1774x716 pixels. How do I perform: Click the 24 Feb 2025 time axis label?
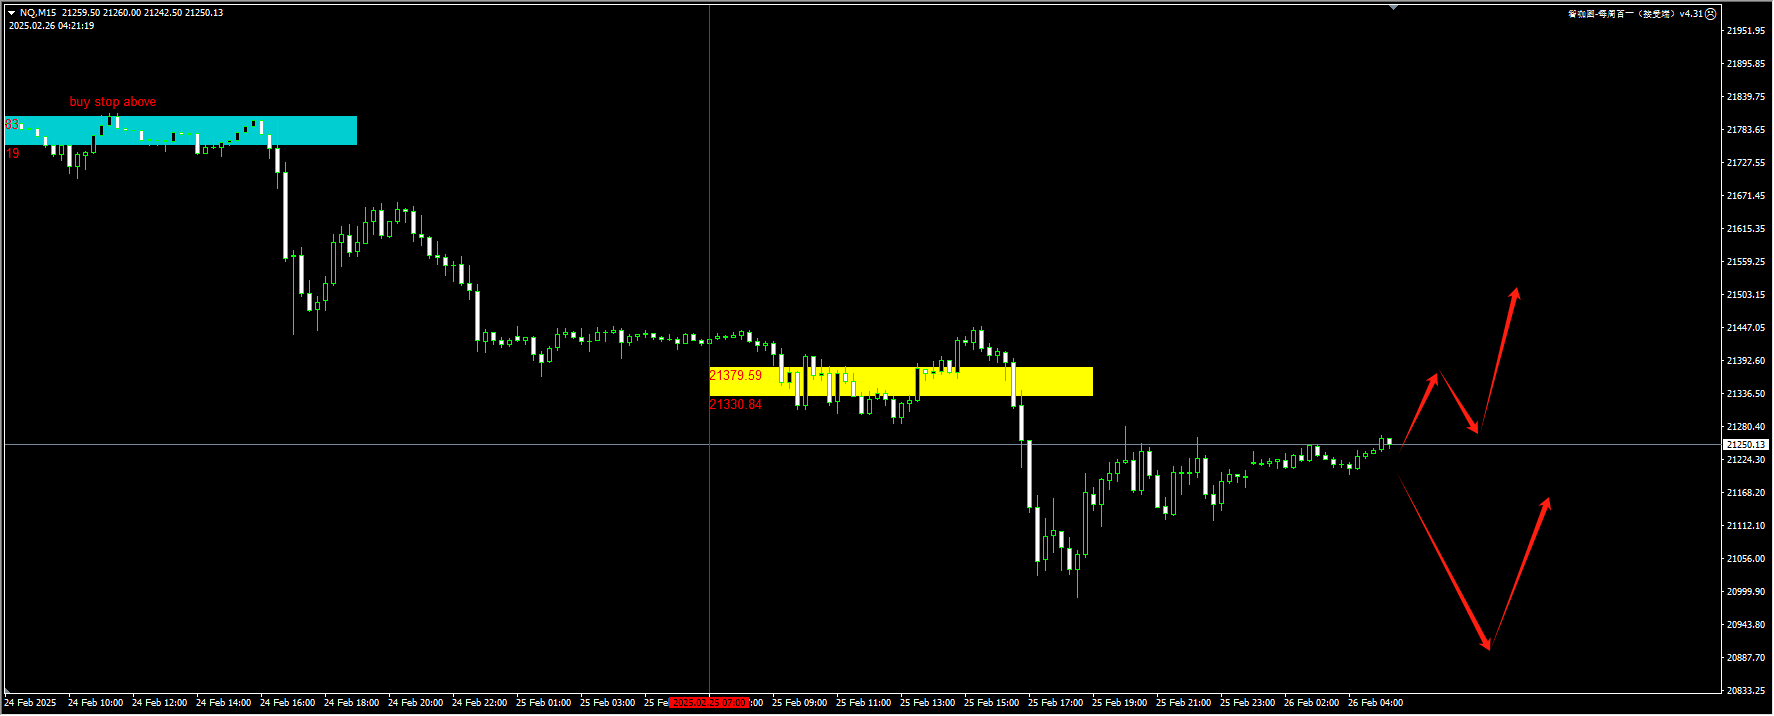(31, 703)
